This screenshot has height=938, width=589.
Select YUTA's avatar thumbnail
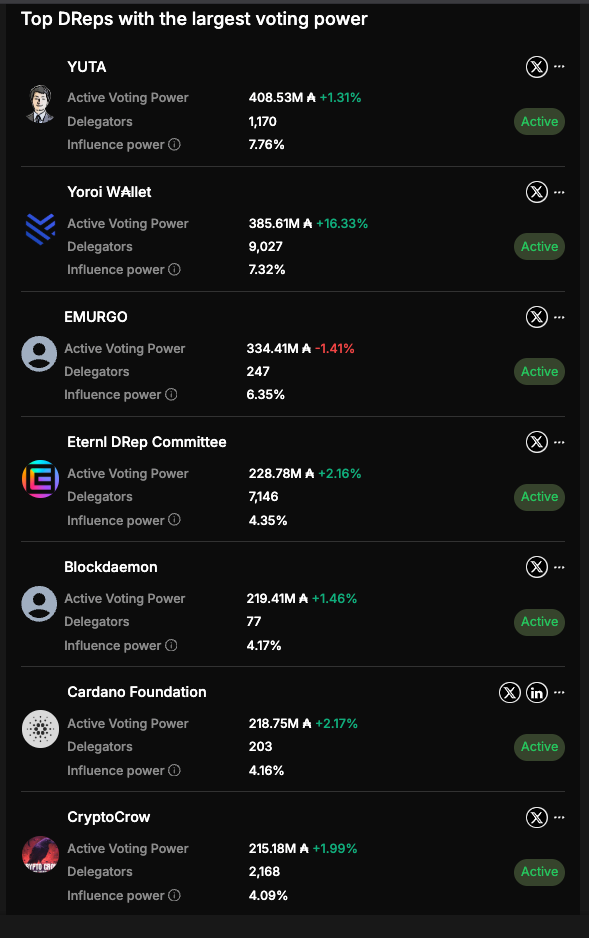coord(40,104)
